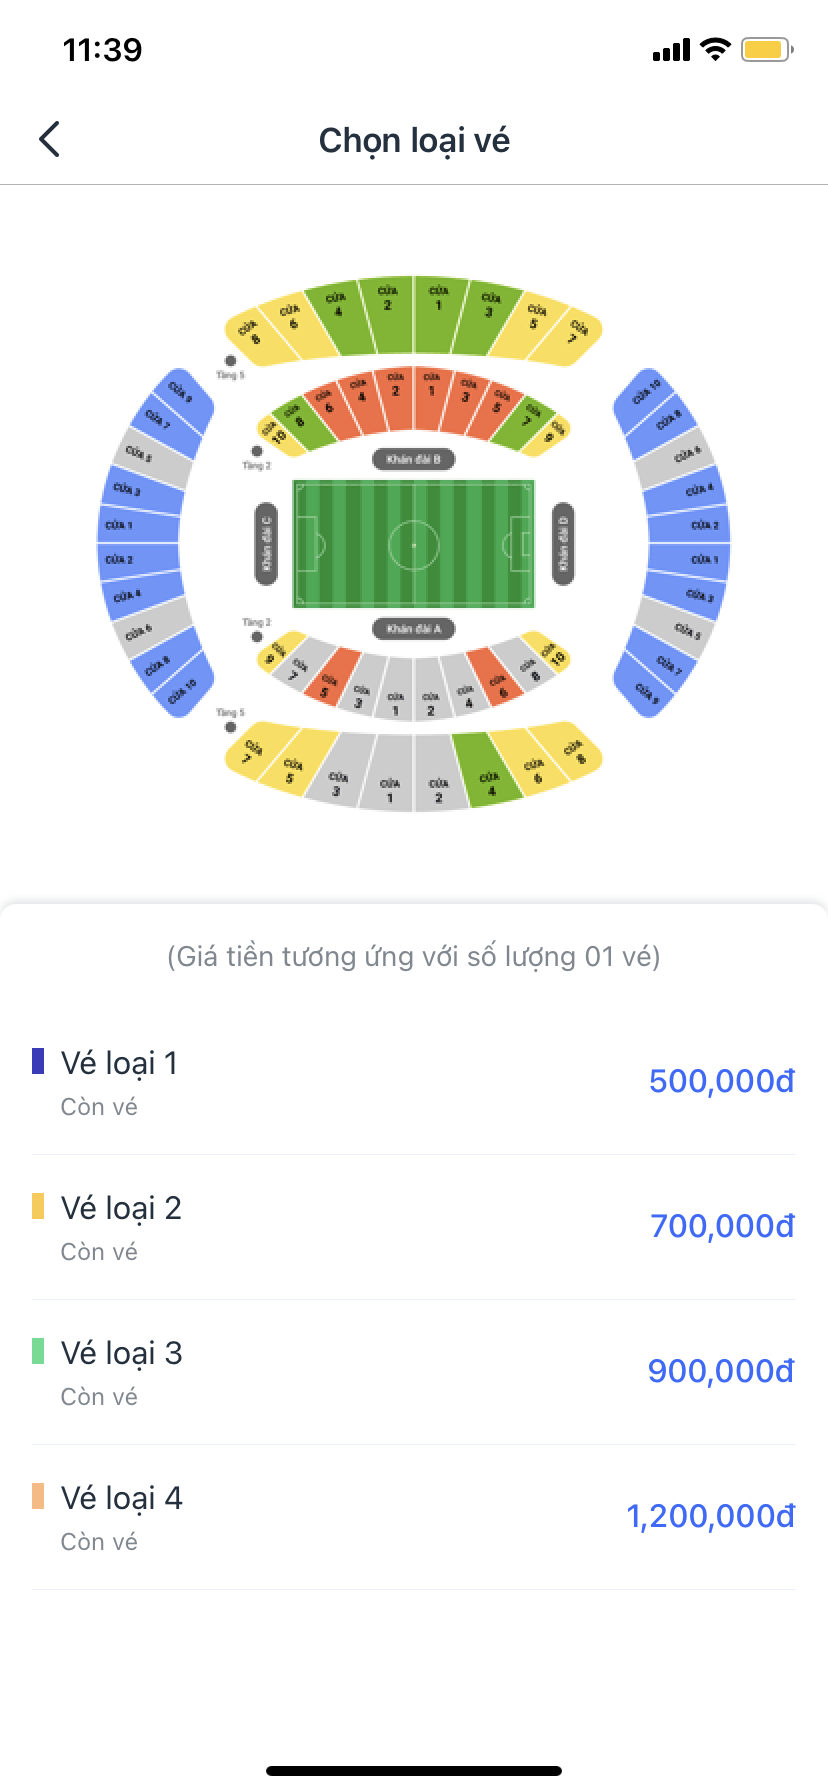
Task: Tap the 500,000đ price
Action: click(x=721, y=1081)
